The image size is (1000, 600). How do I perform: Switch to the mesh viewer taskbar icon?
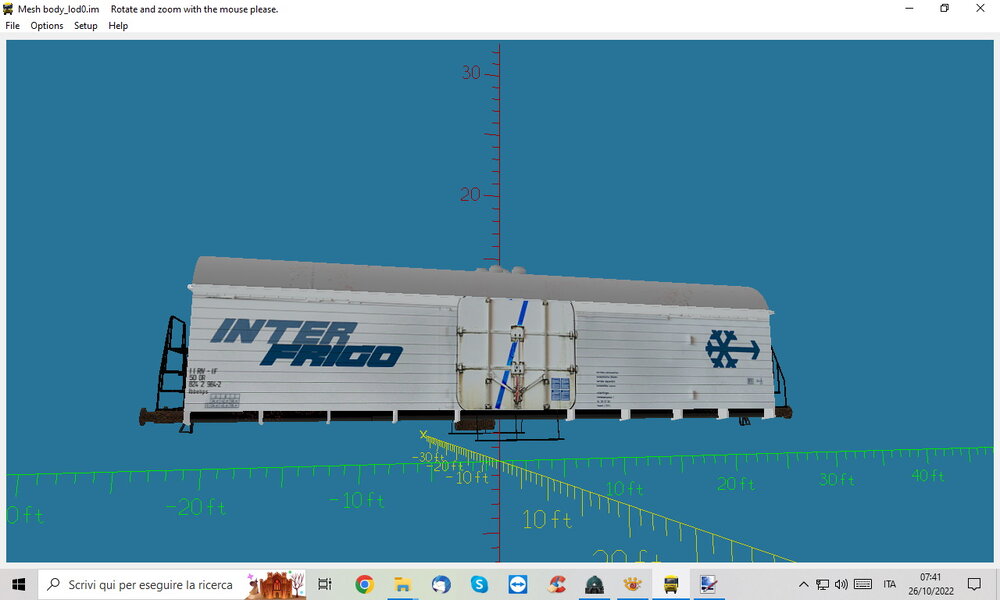coord(709,584)
